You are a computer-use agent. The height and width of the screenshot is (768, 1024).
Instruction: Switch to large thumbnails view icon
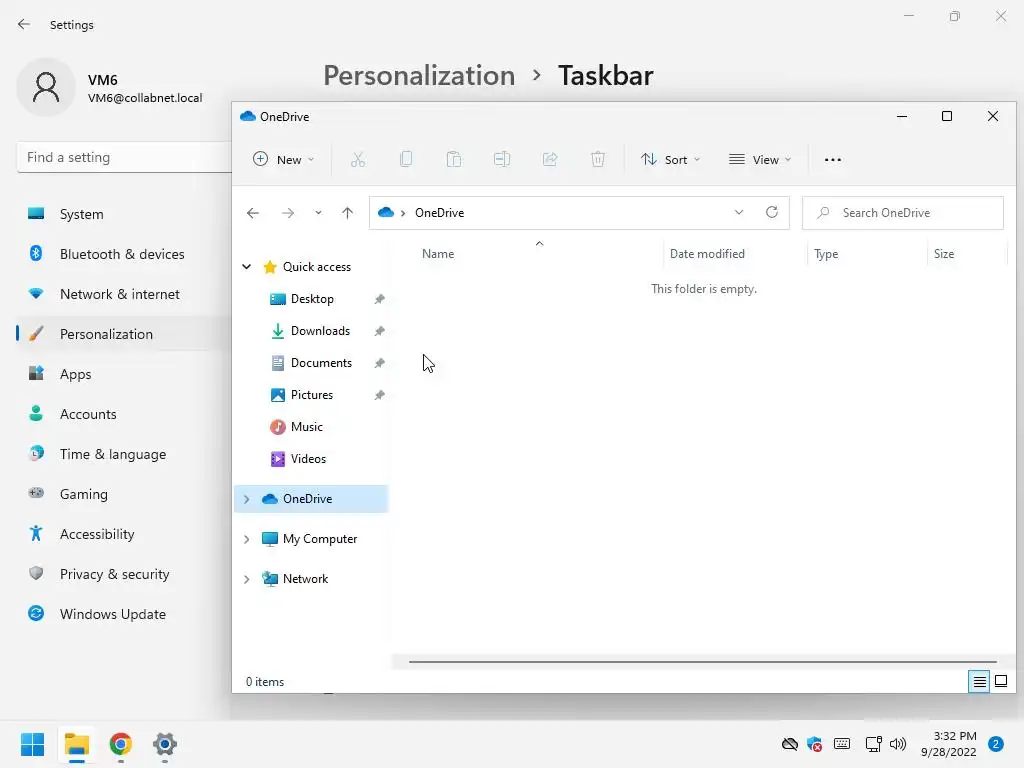[1000, 682]
